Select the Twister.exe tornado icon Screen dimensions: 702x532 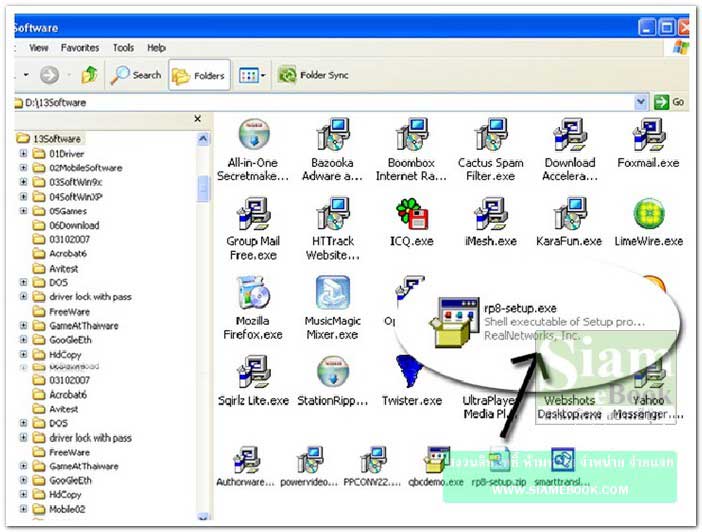[408, 372]
